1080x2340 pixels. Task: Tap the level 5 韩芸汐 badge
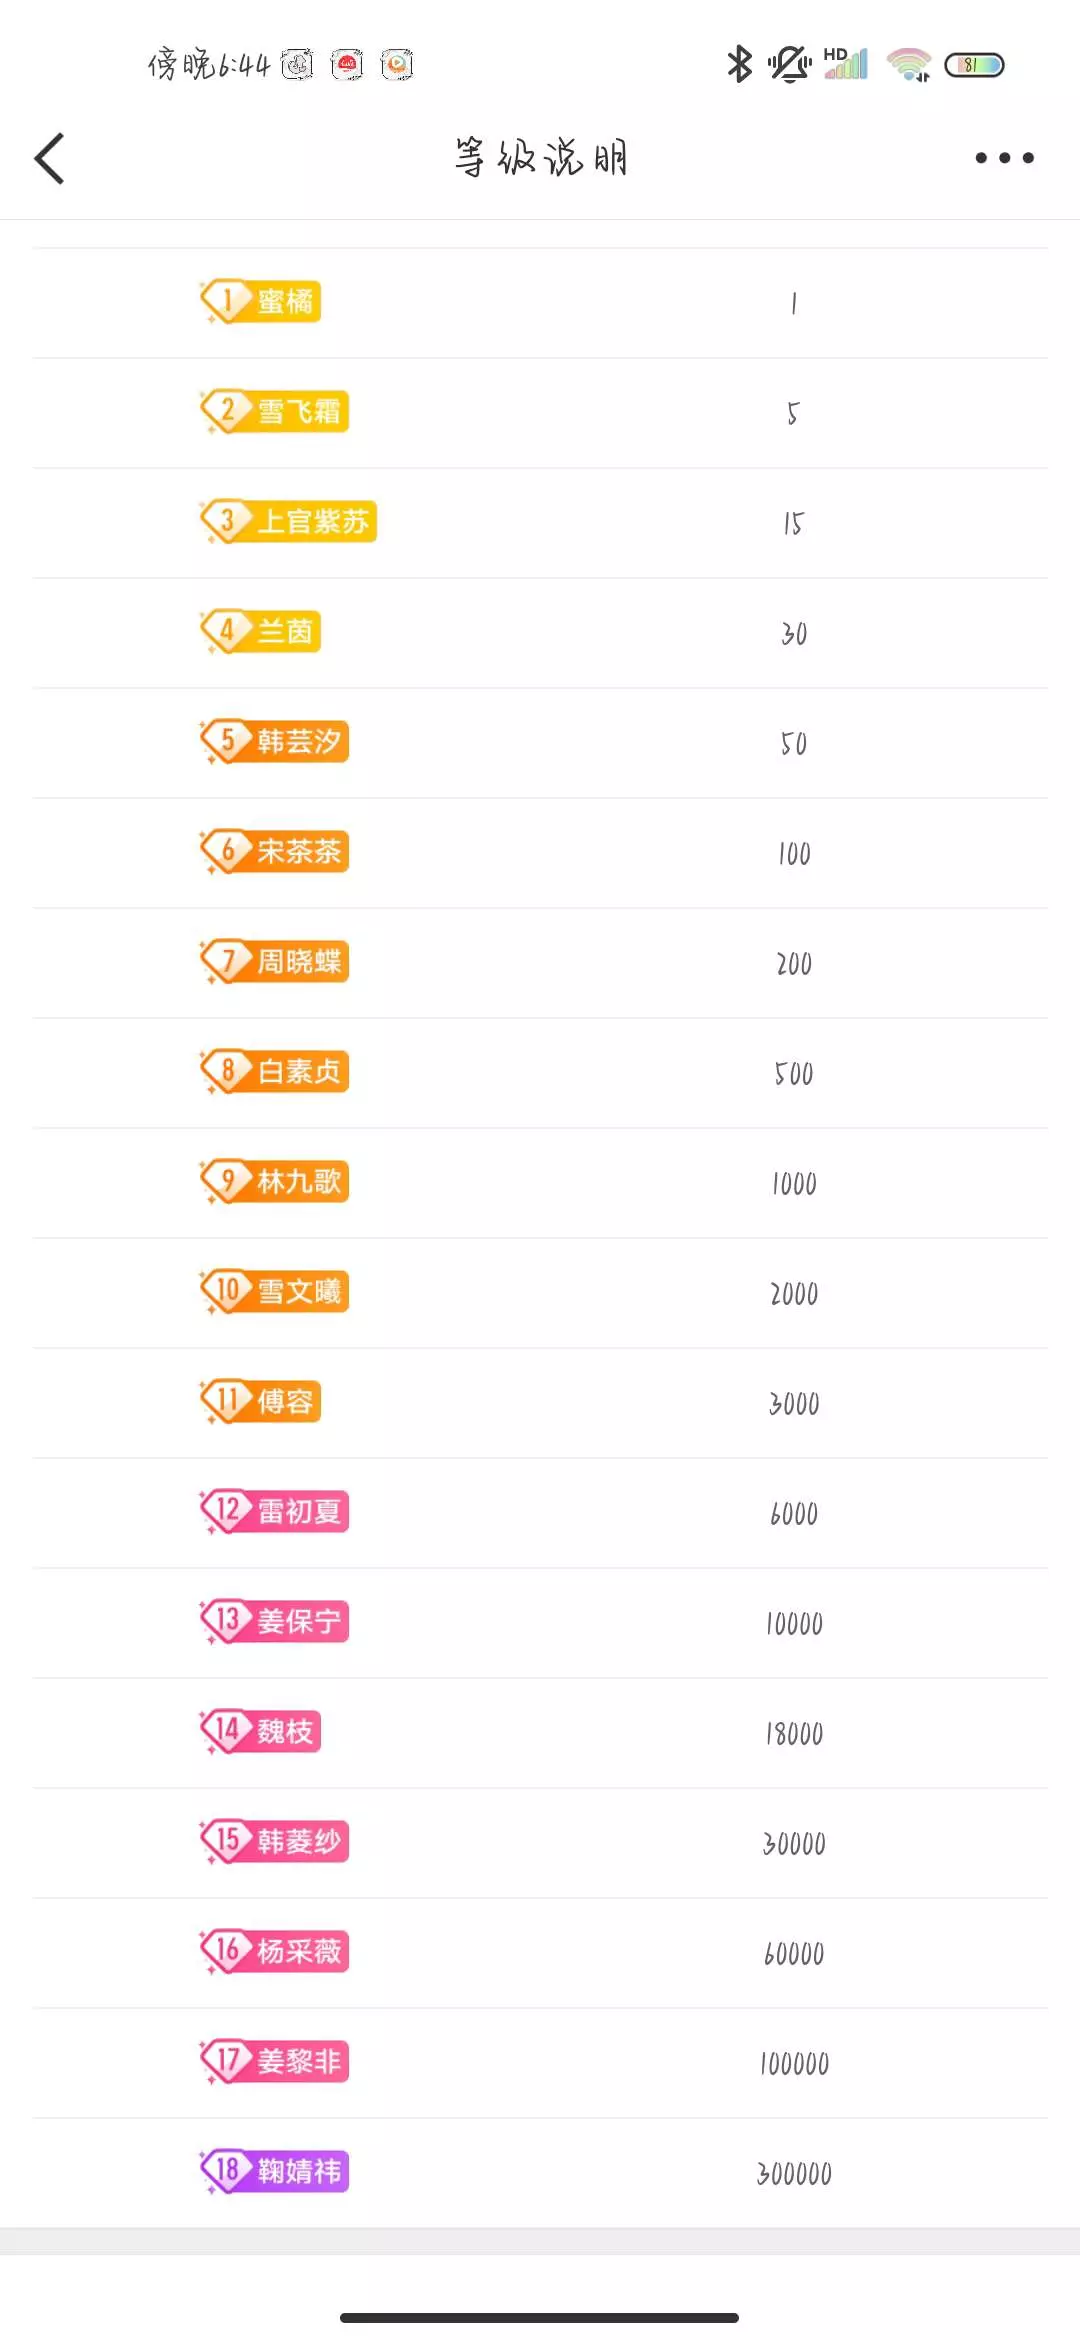(x=274, y=742)
